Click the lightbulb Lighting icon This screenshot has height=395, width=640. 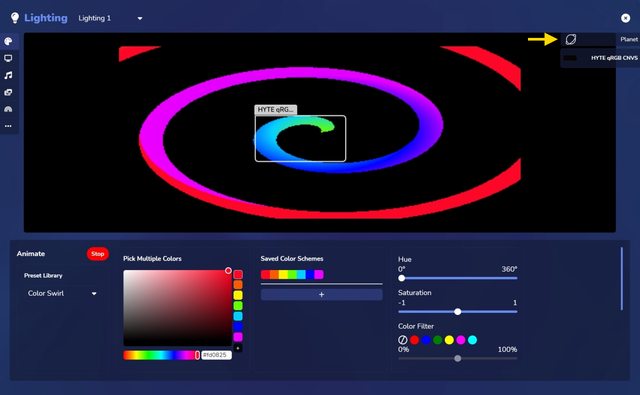[x=15, y=18]
